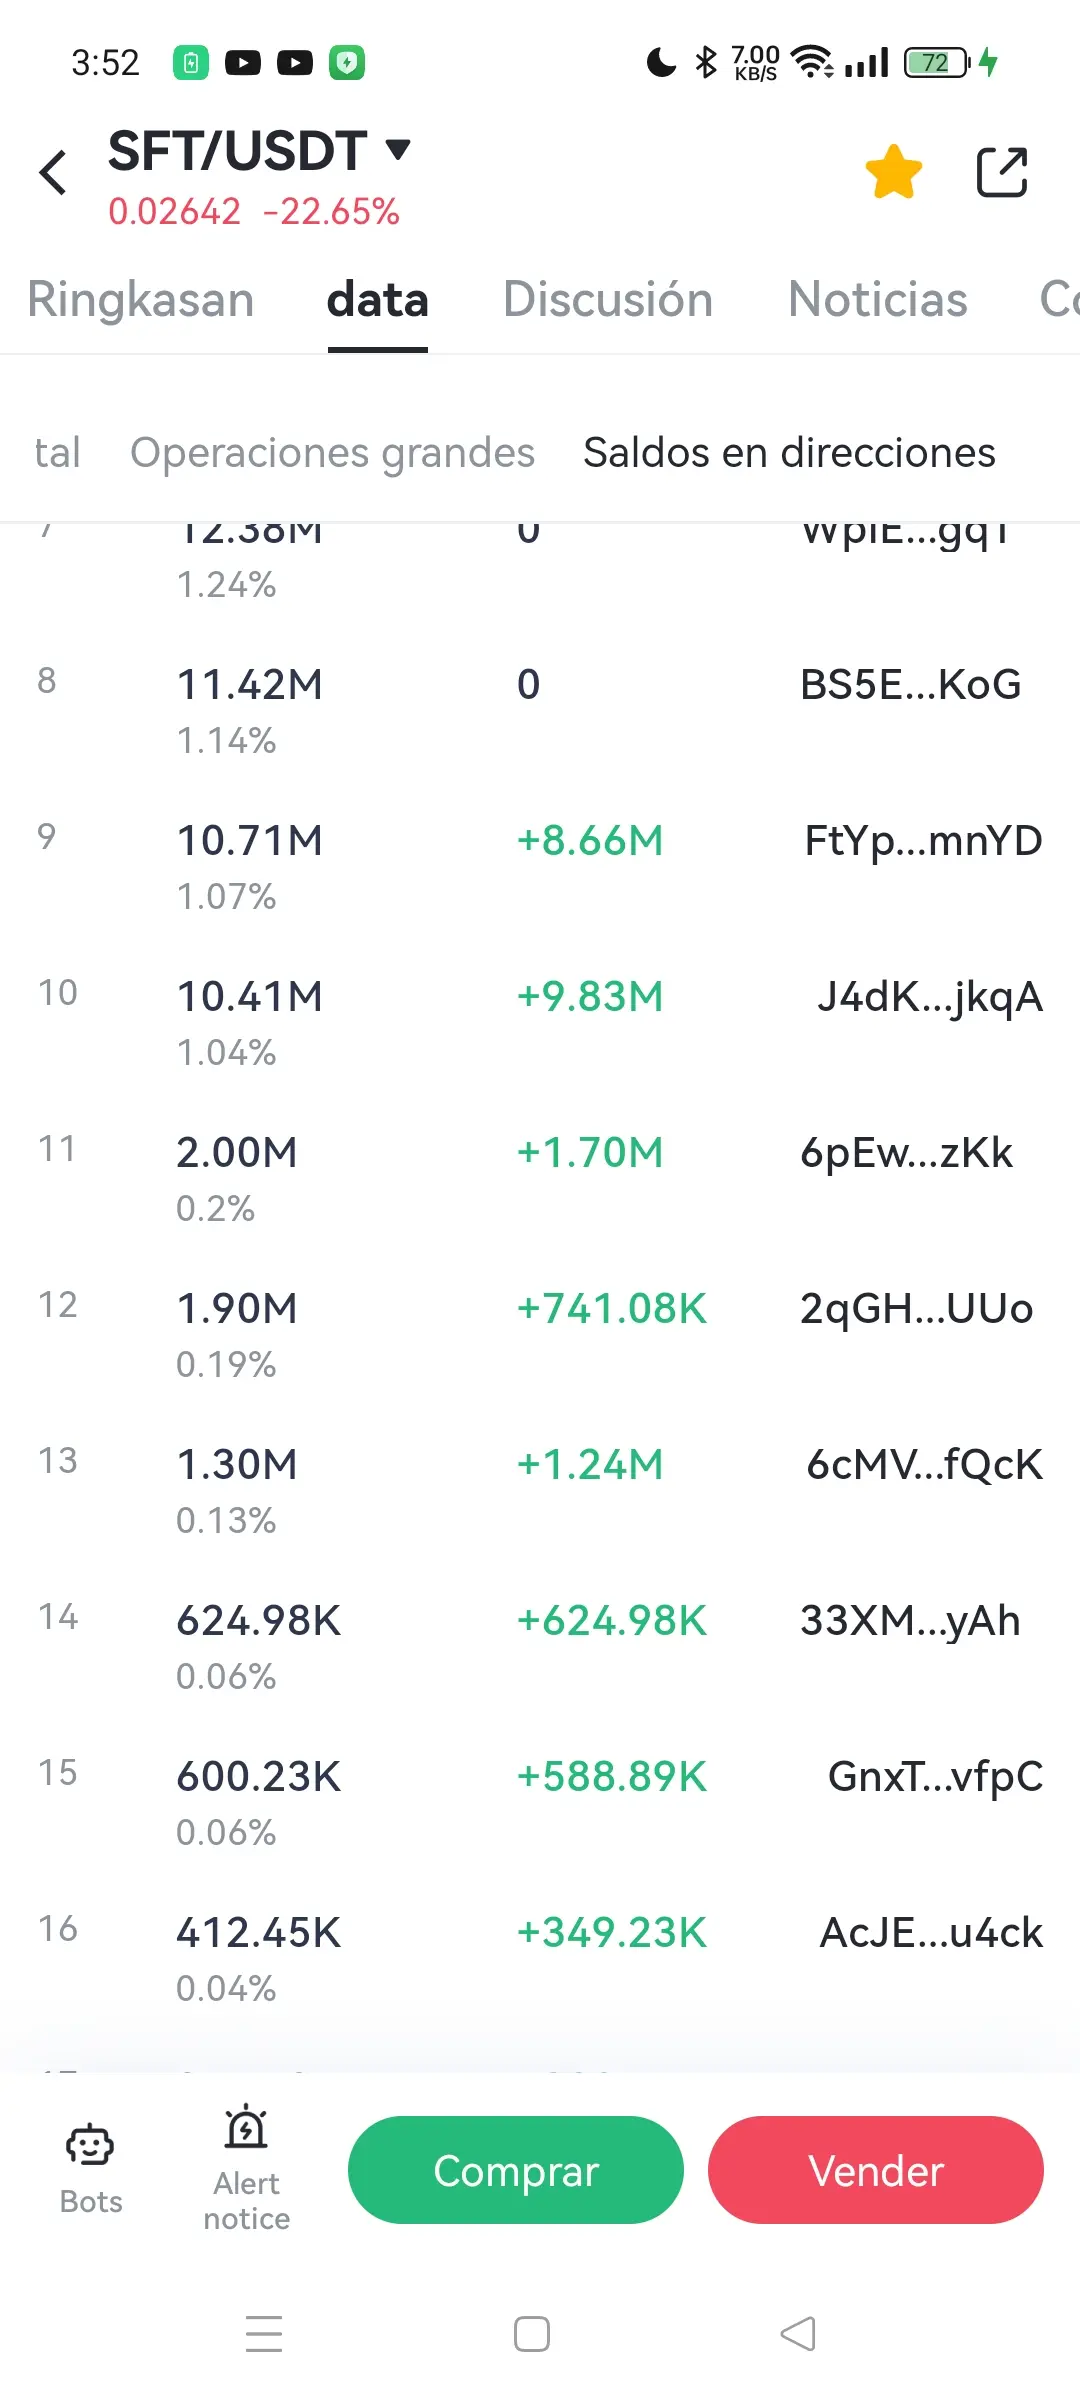This screenshot has height=2400, width=1080.
Task: Open address FtYp...mnYD
Action: (923, 841)
